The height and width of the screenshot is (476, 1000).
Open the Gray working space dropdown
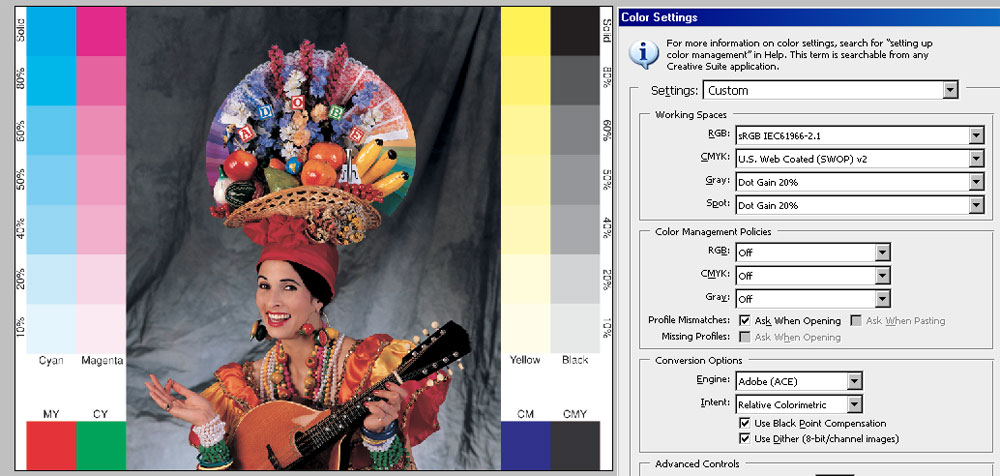[860, 182]
